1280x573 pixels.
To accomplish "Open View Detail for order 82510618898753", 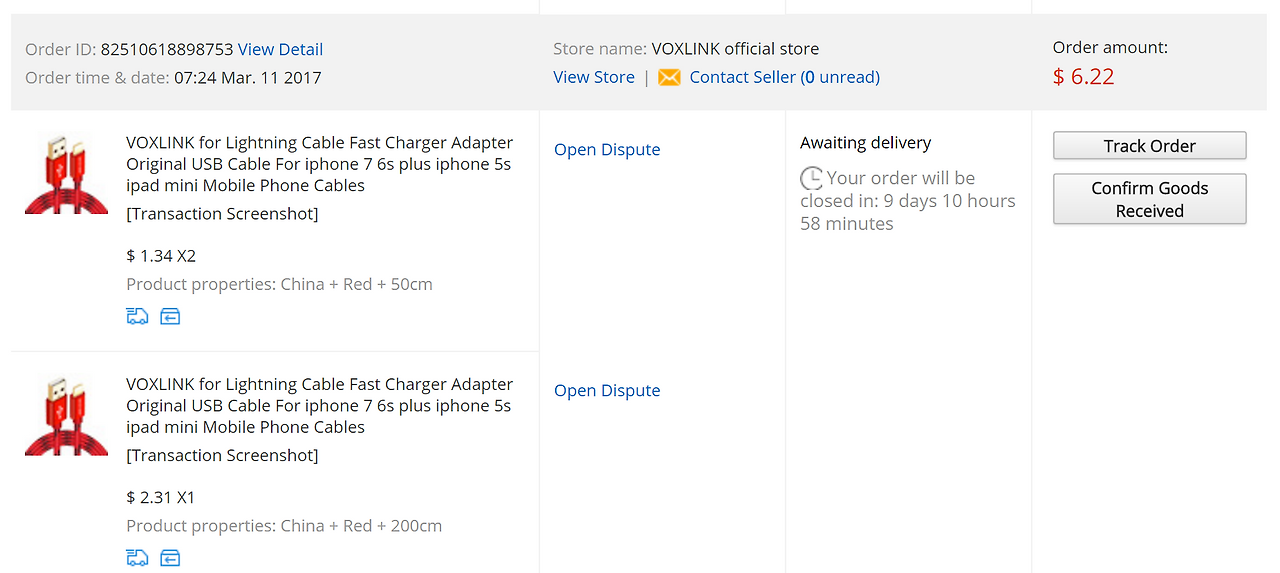I will pyautogui.click(x=280, y=49).
